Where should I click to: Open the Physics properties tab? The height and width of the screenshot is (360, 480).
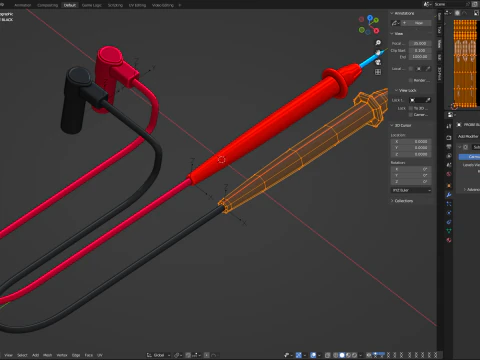[x=449, y=213]
